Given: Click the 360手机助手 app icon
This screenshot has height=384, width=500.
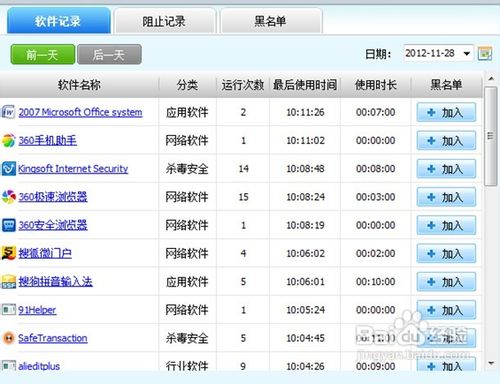Looking at the screenshot, I should 8,140.
